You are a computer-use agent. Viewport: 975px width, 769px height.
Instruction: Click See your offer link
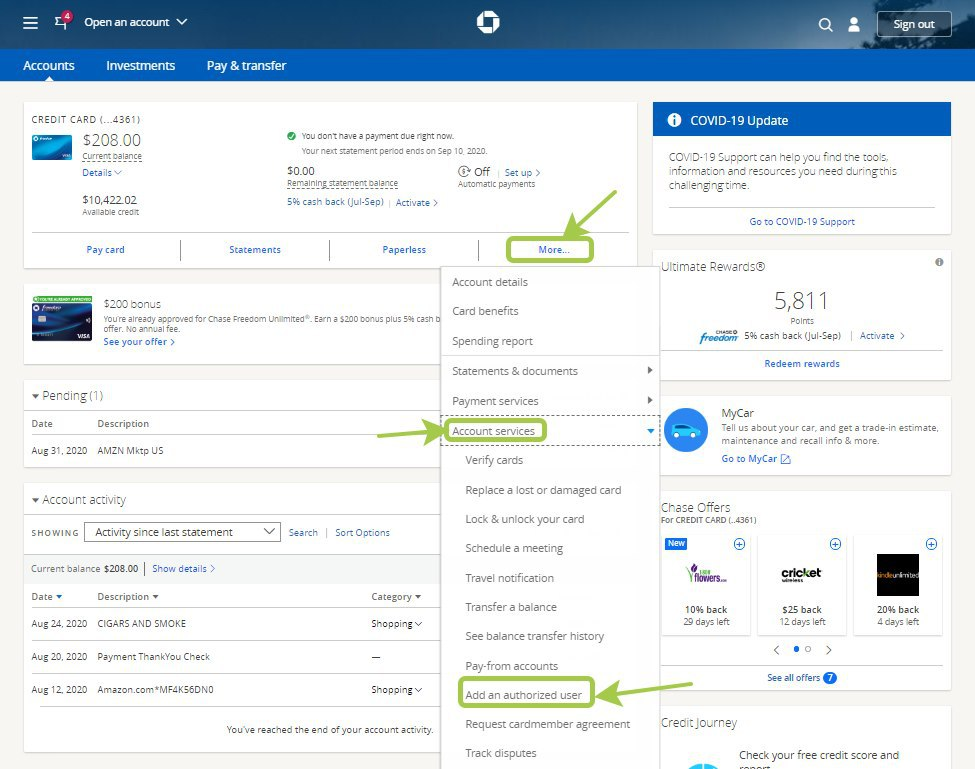pyautogui.click(x=139, y=342)
